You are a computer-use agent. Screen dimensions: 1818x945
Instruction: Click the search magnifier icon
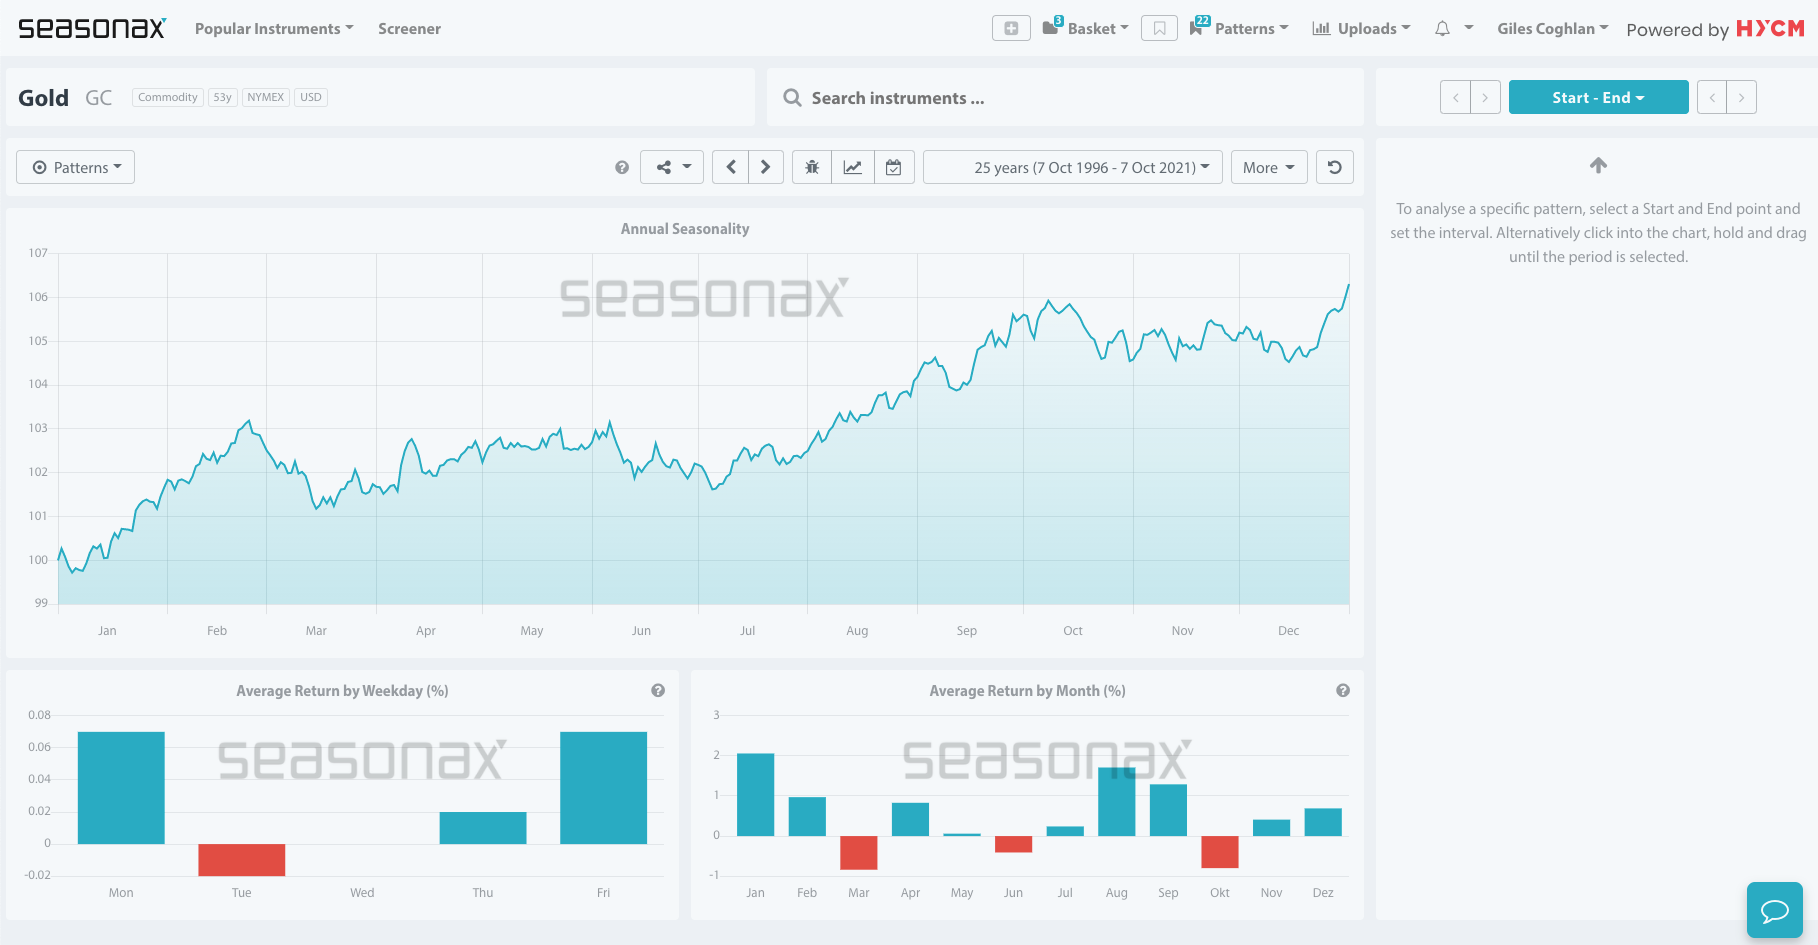pos(792,98)
